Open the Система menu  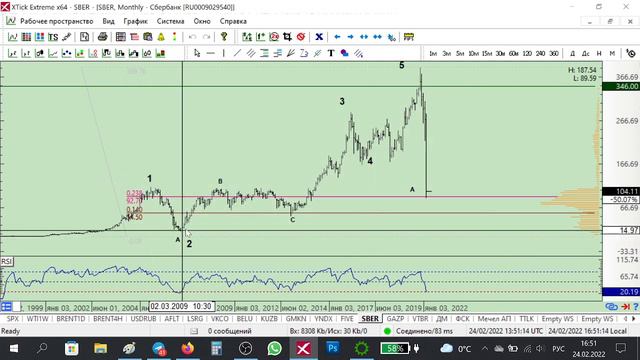(x=170, y=21)
